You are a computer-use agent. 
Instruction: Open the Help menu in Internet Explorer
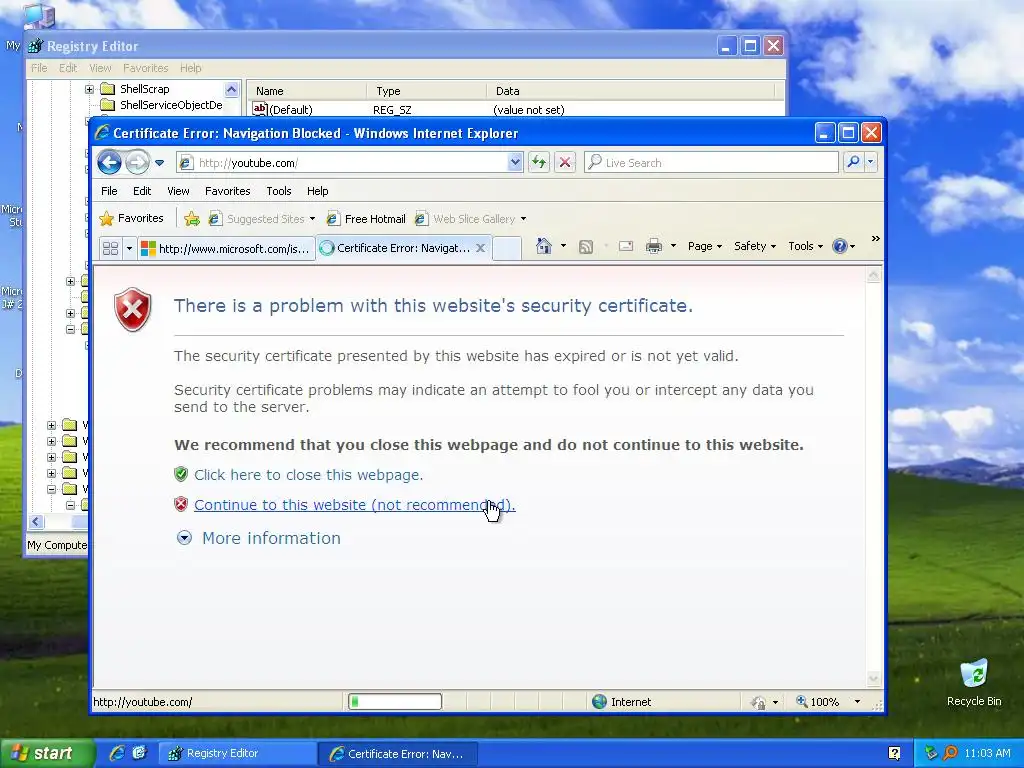click(317, 191)
